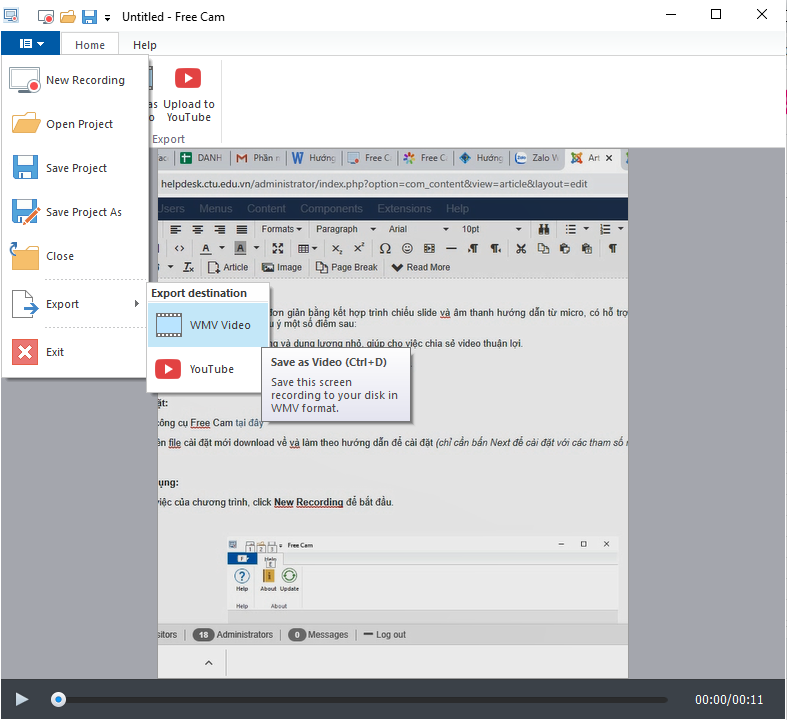Expand the quick access toolbar customize arrow
Image resolution: width=787 pixels, height=720 pixels.
coord(107,18)
